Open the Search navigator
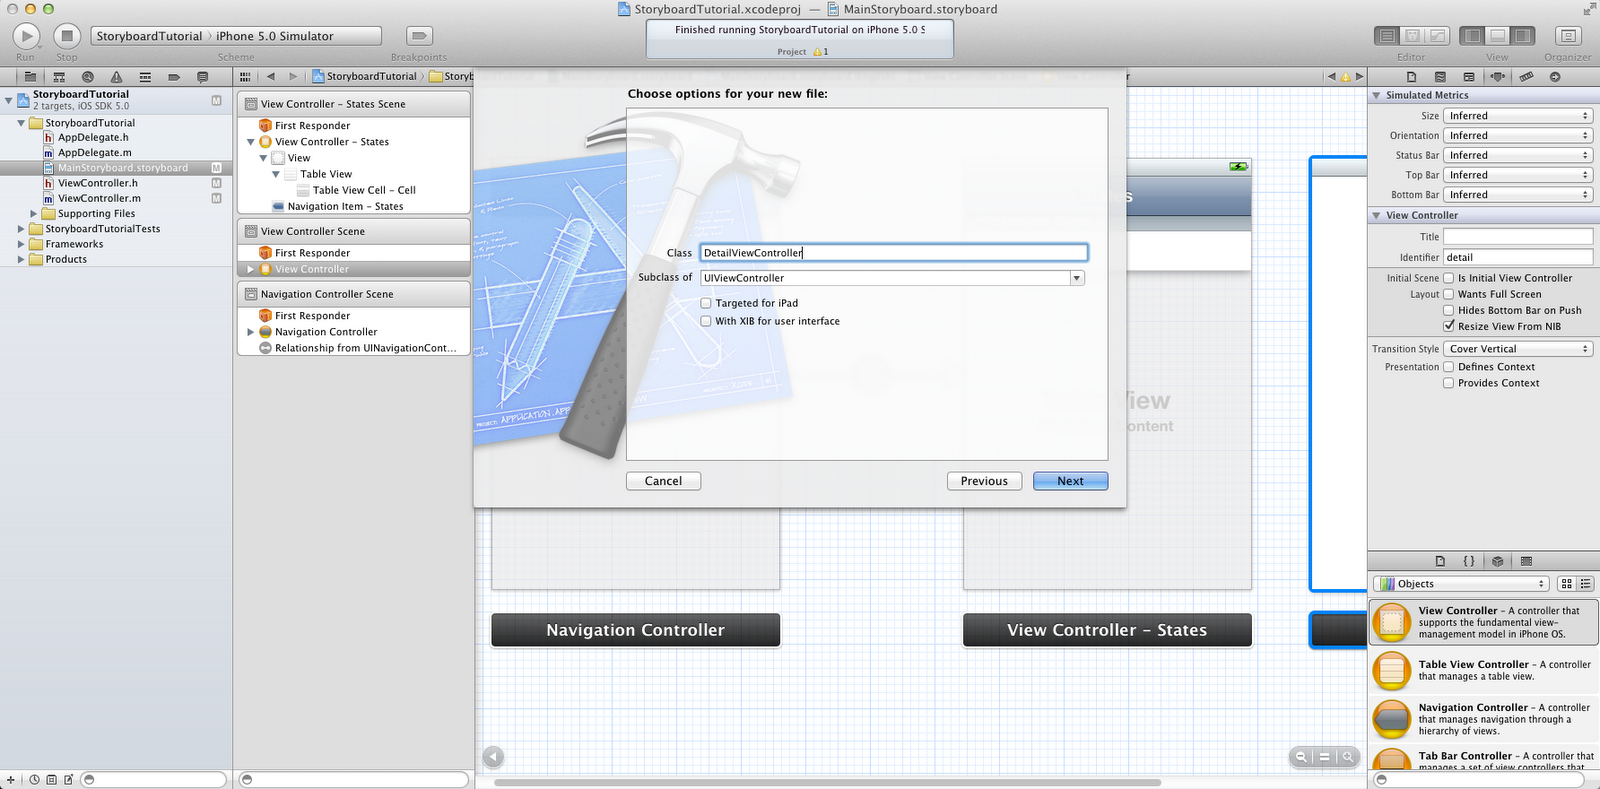The image size is (1600, 789). click(88, 77)
